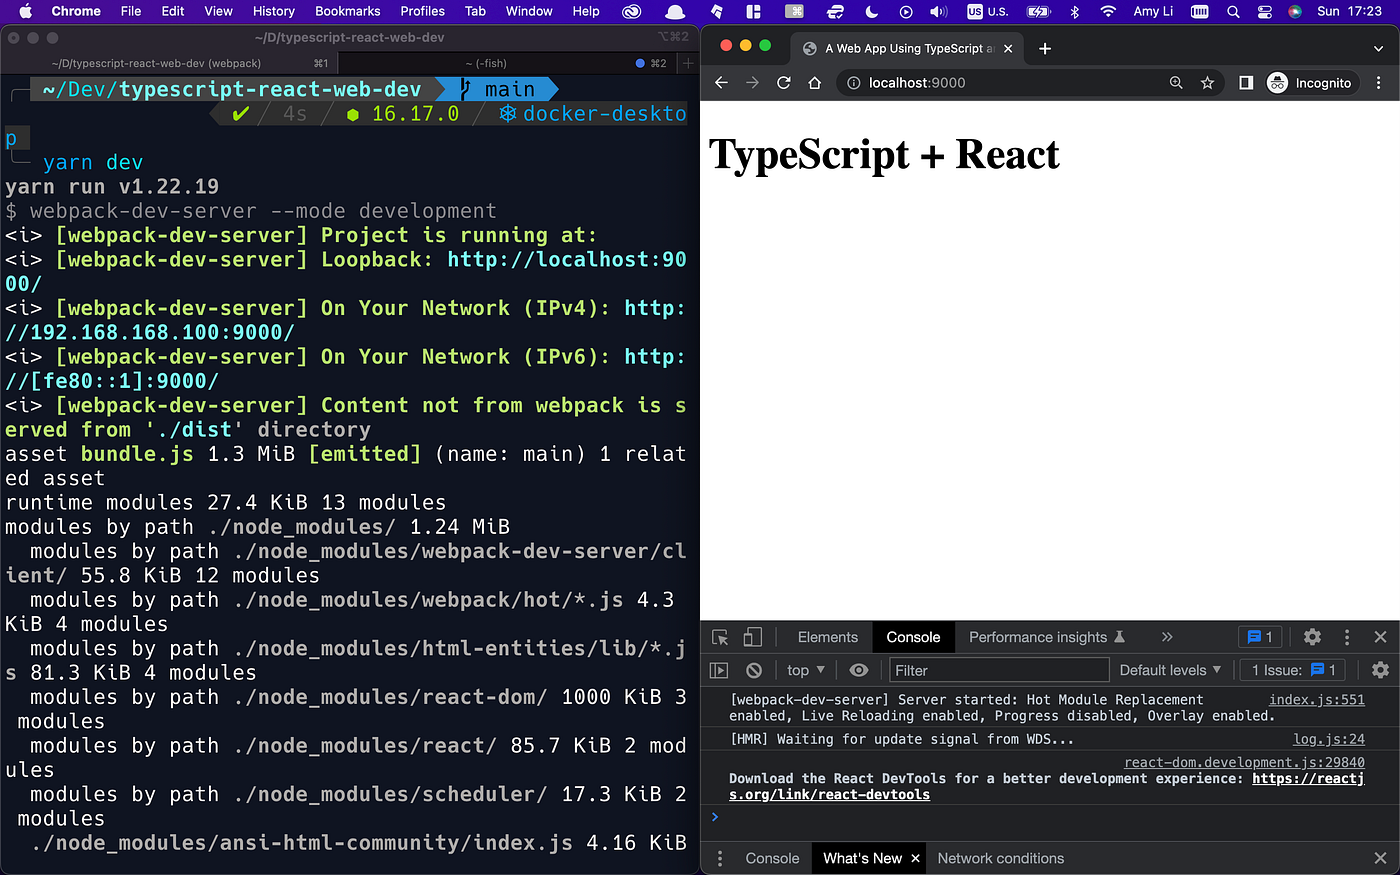1400x875 pixels.
Task: Toggle the device toolbar
Action: (752, 636)
